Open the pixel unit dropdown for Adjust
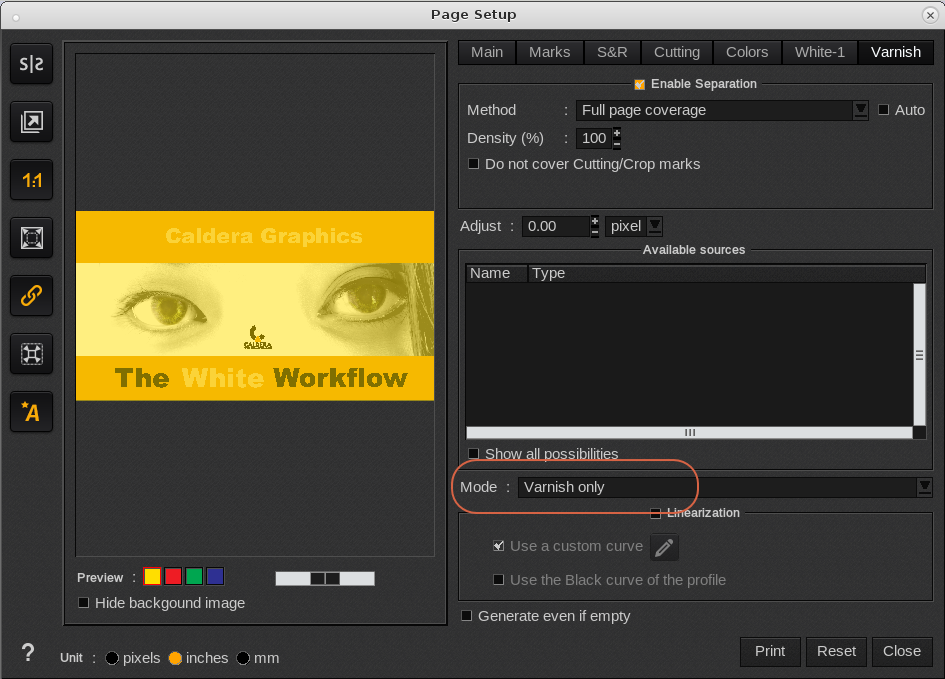 pyautogui.click(x=654, y=226)
